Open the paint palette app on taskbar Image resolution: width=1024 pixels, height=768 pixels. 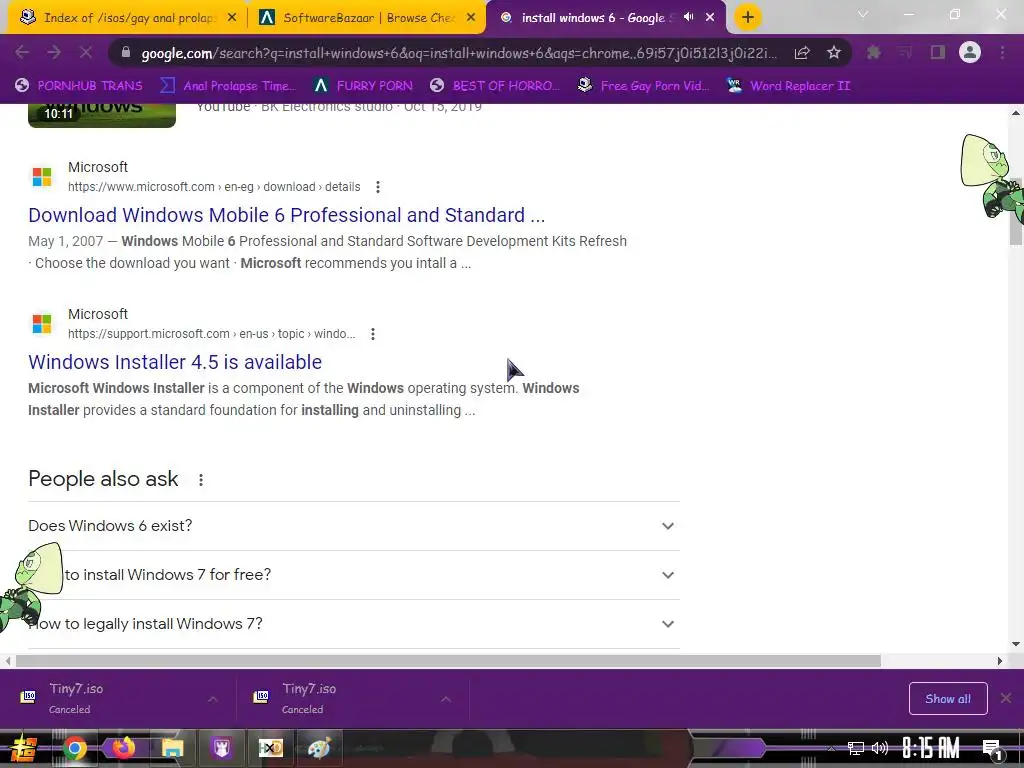click(319, 748)
